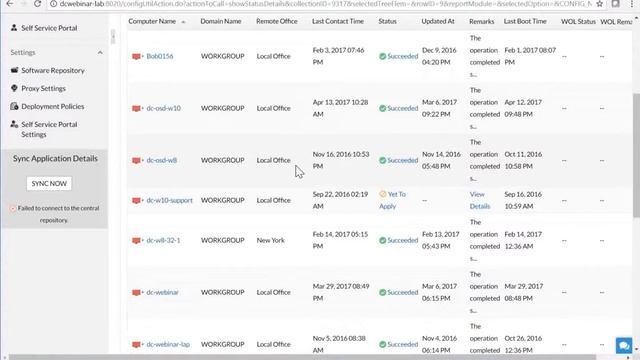Screen dimensions: 640x360
Task: Click the browser reload icon
Action: point(37,4)
